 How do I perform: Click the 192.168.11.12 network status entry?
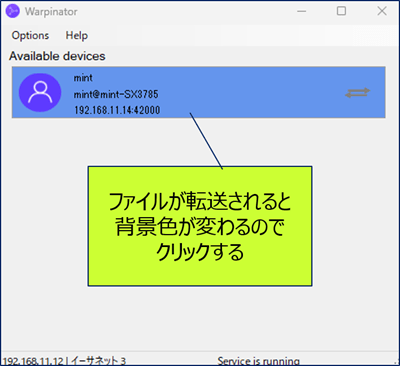(64, 361)
